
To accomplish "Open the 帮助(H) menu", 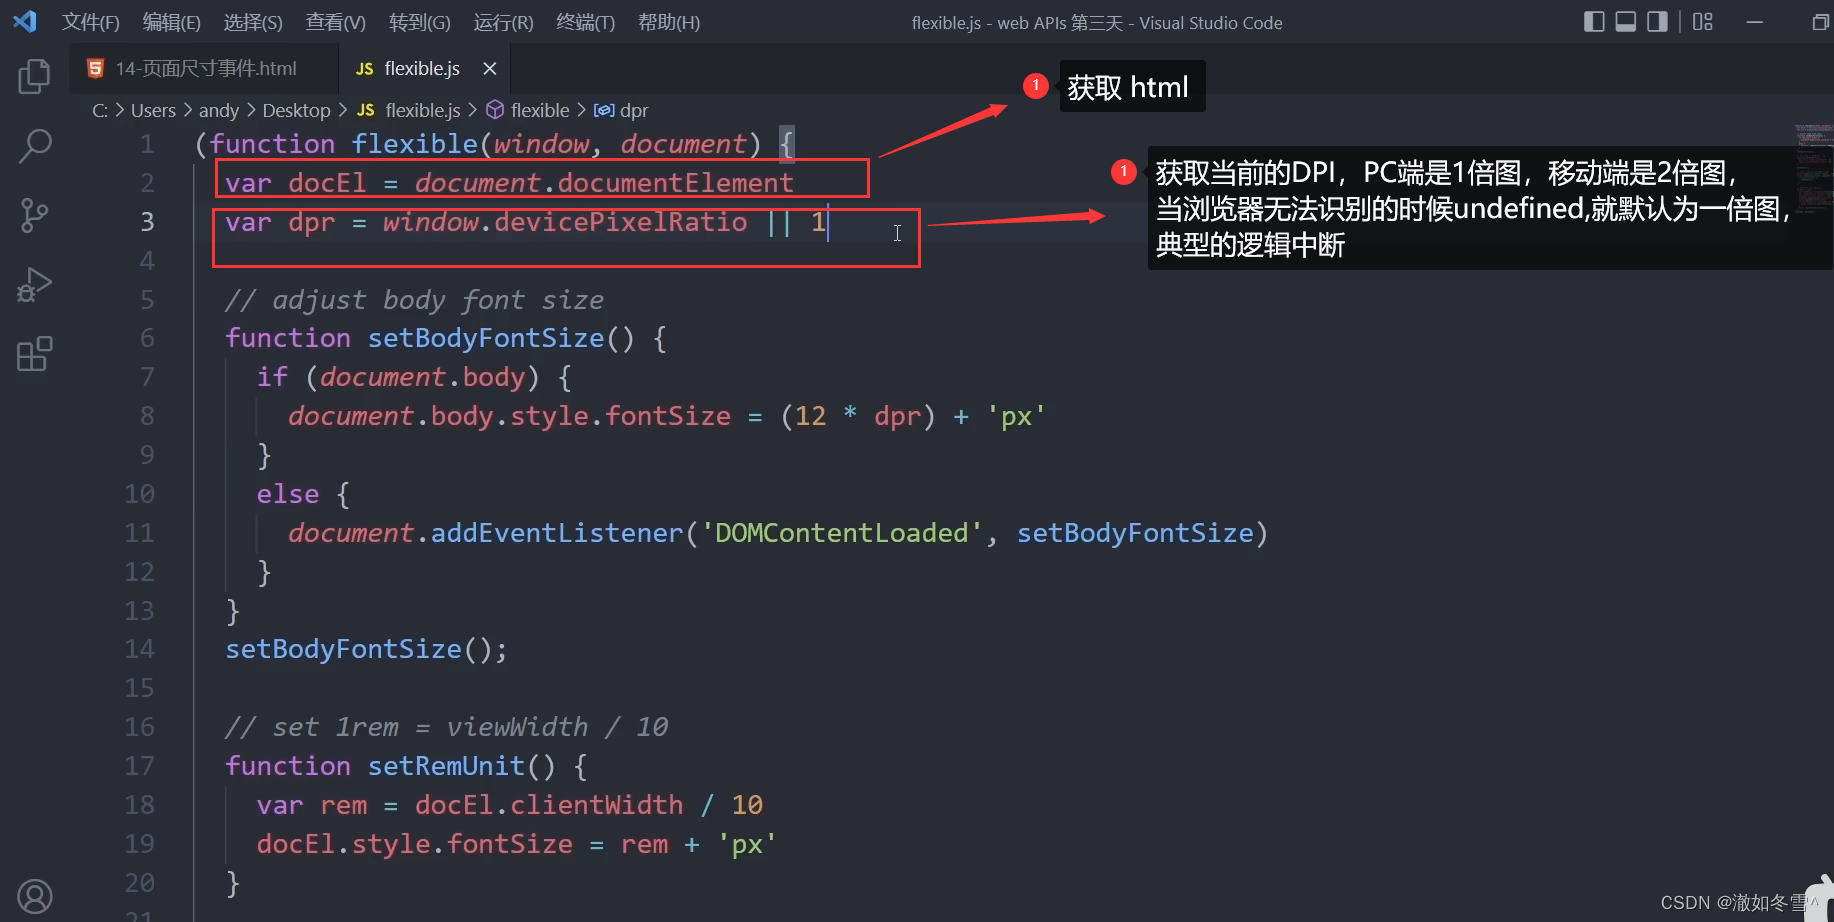I will coord(669,22).
